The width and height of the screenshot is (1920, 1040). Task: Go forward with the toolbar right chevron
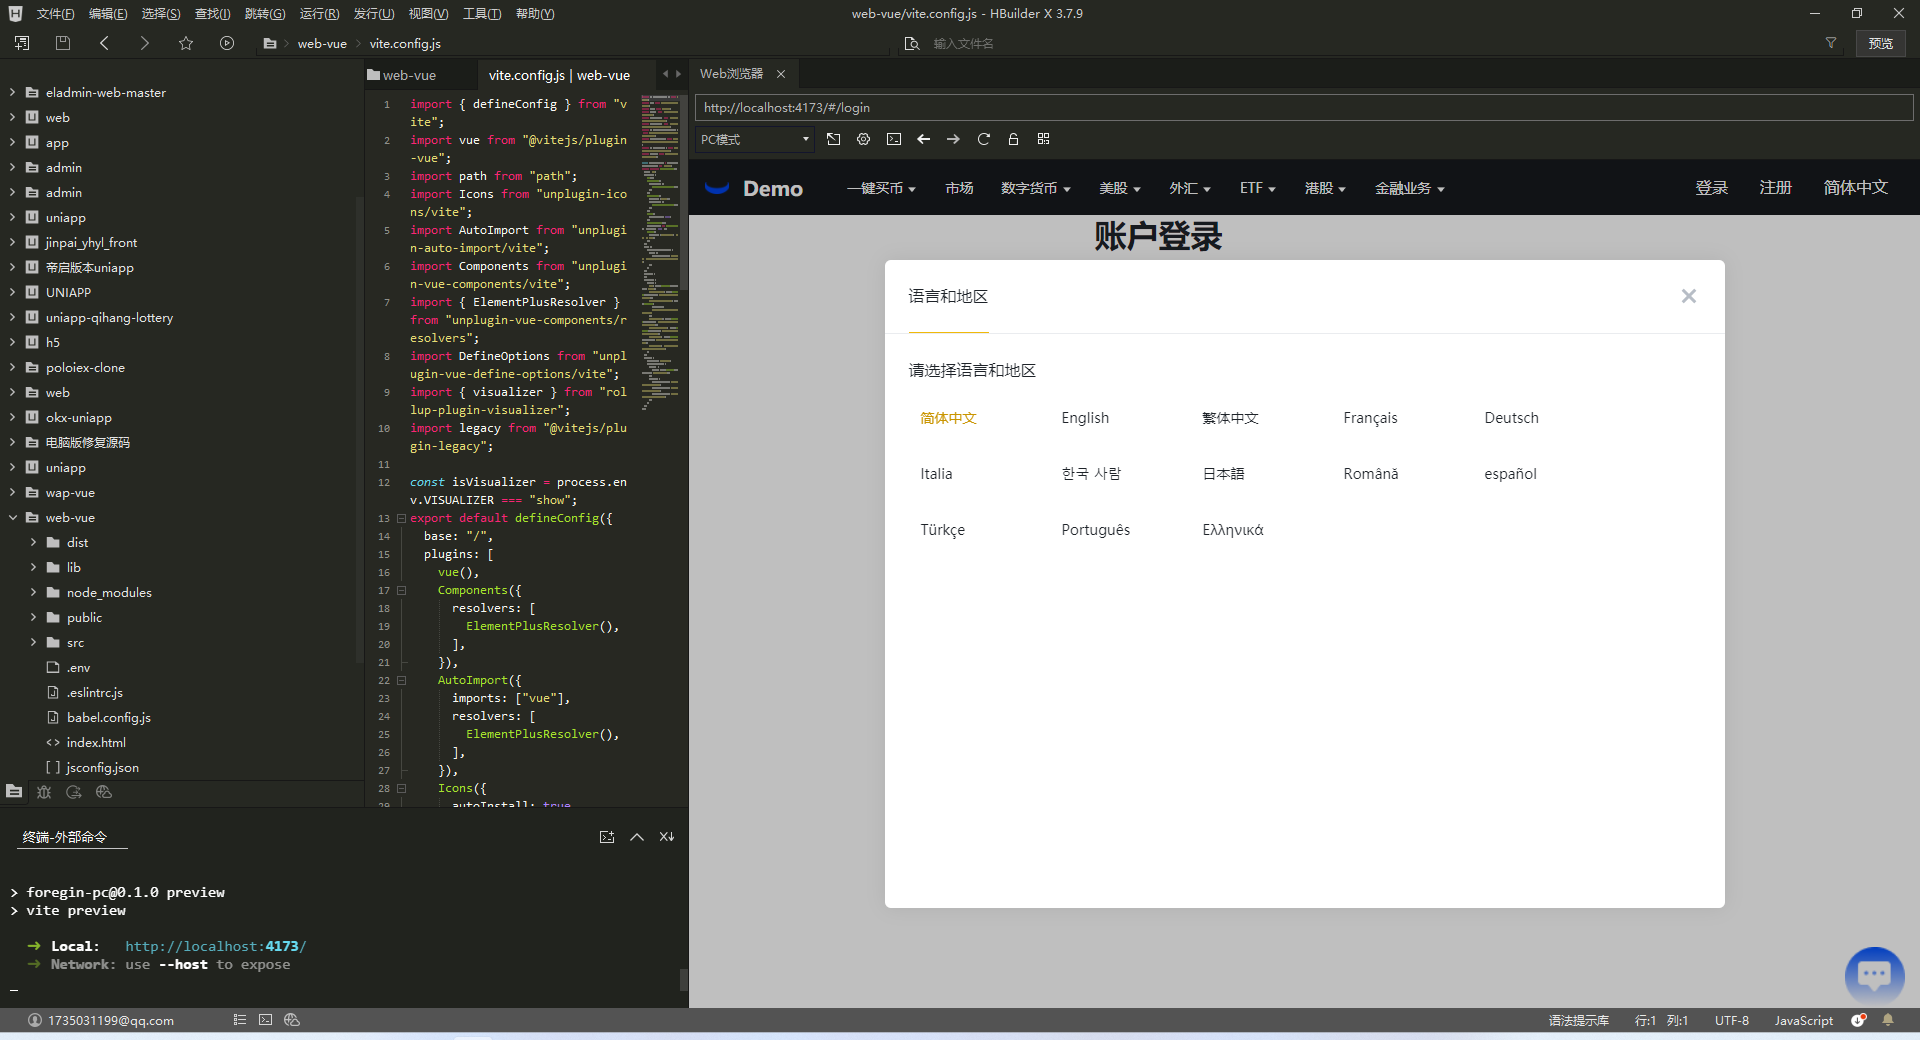pos(145,43)
